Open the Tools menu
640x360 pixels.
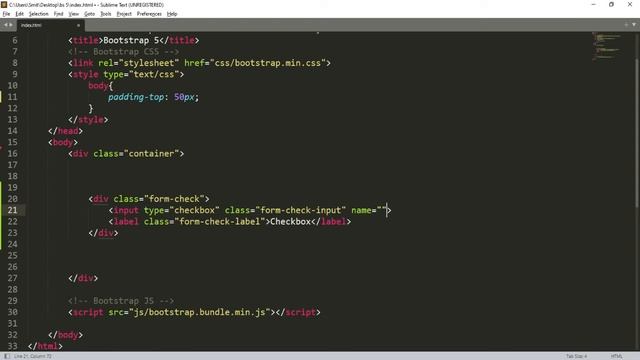(x=106, y=14)
